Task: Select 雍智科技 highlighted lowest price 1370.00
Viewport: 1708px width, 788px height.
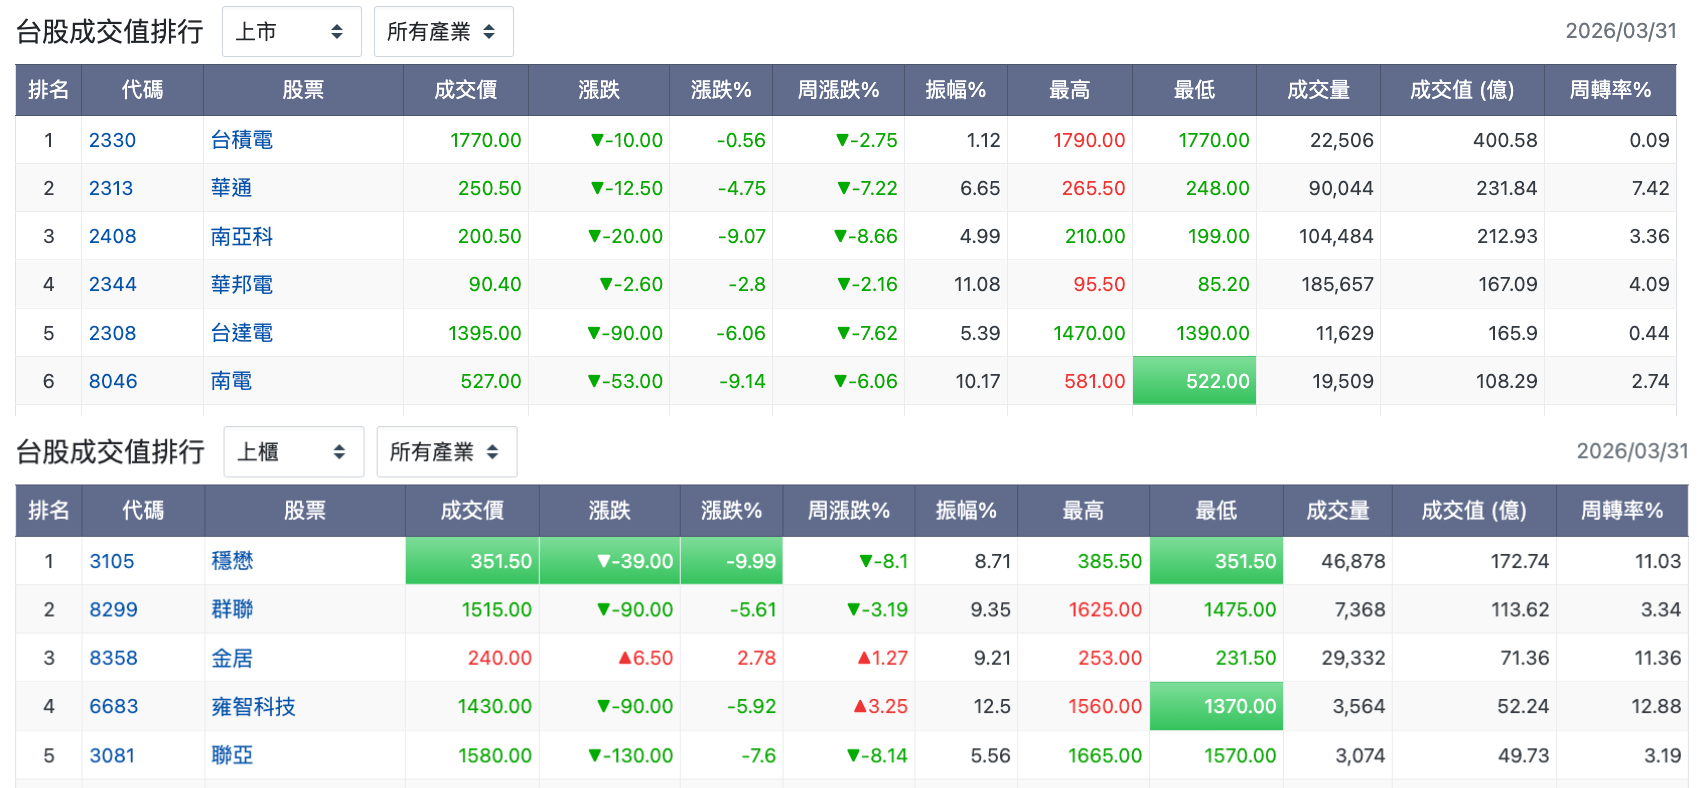Action: tap(1216, 706)
